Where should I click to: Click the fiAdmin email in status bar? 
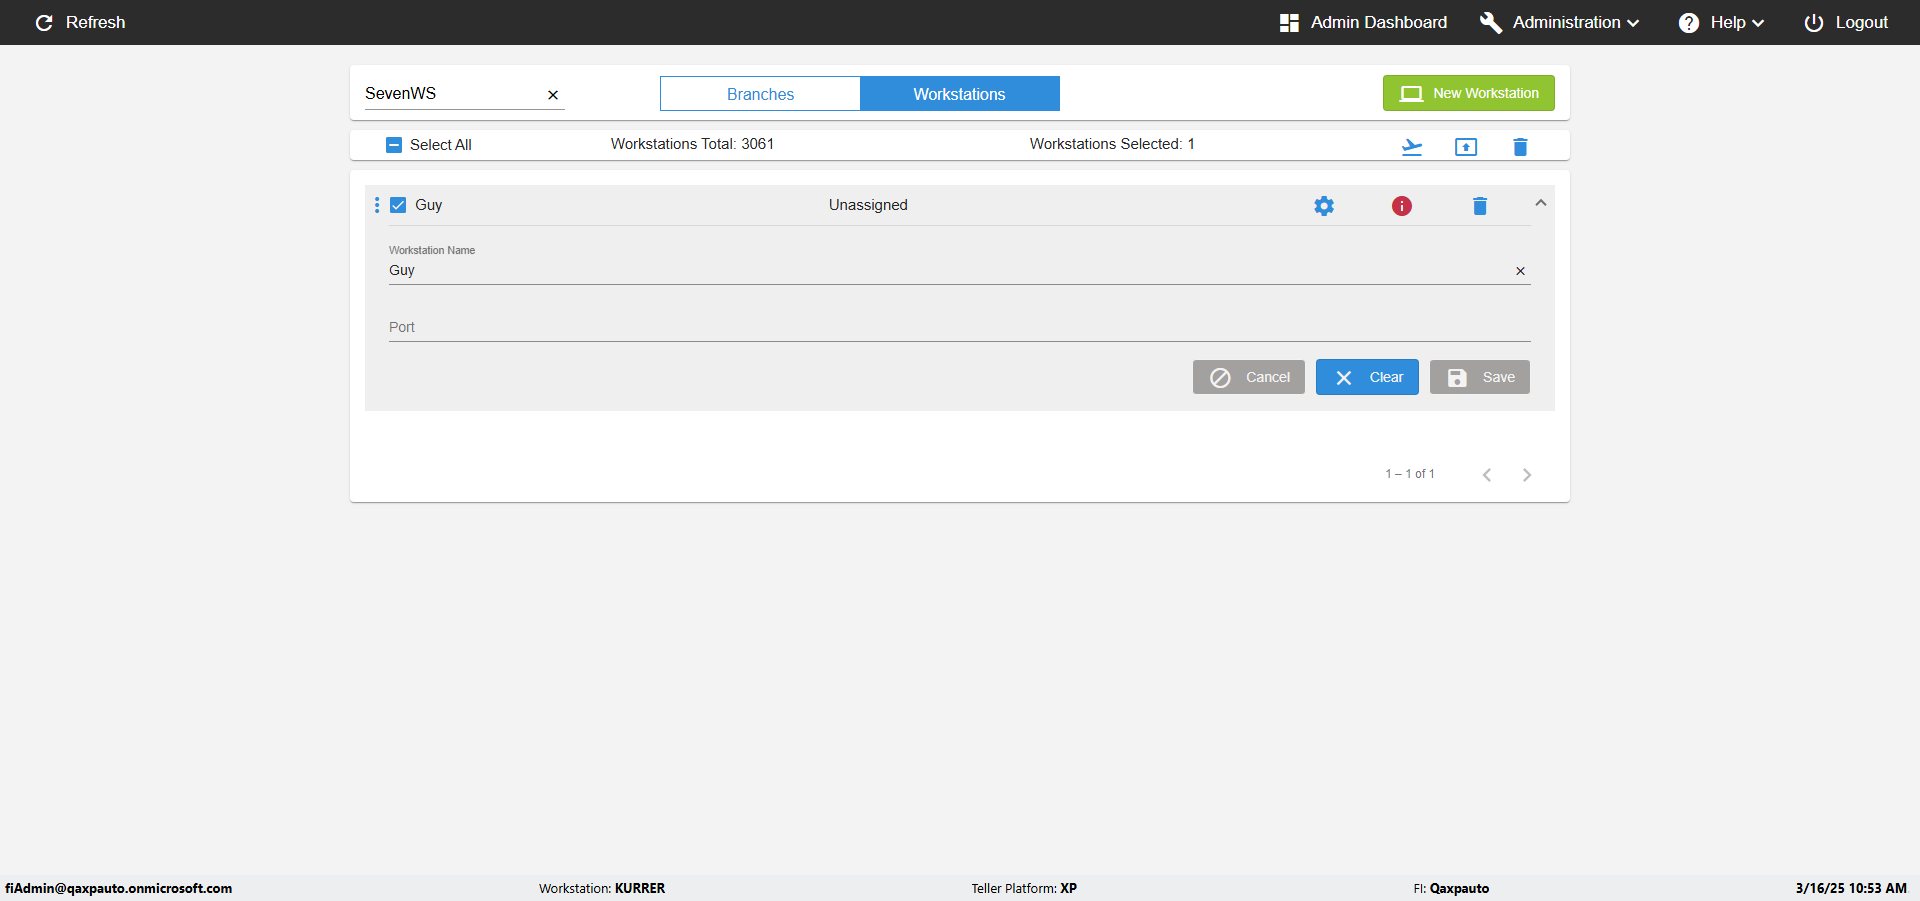pos(118,888)
